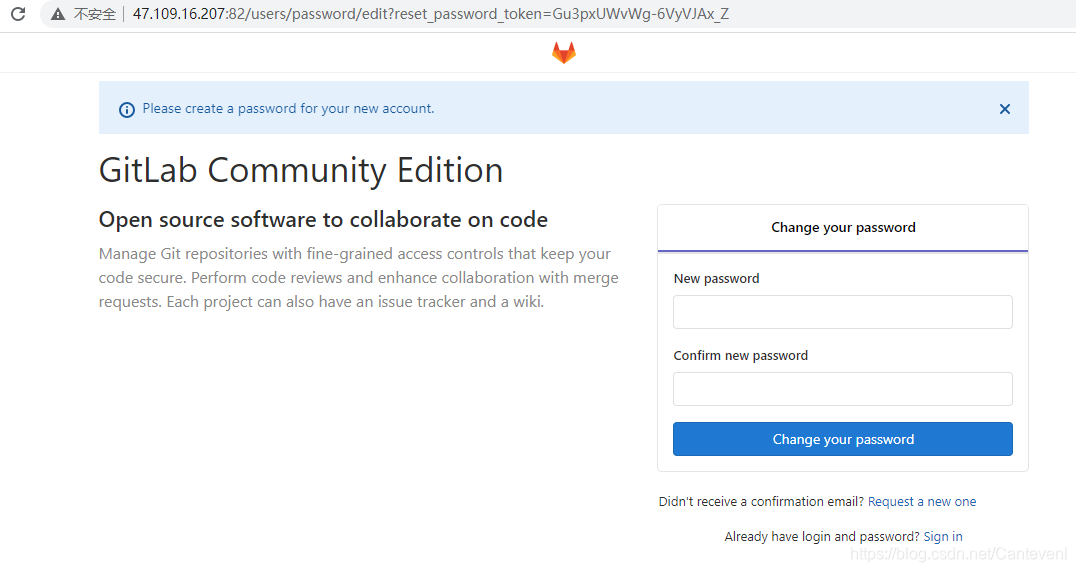Click the info icon in the blue alert
Image resolution: width=1076 pixels, height=572 pixels.
point(127,110)
